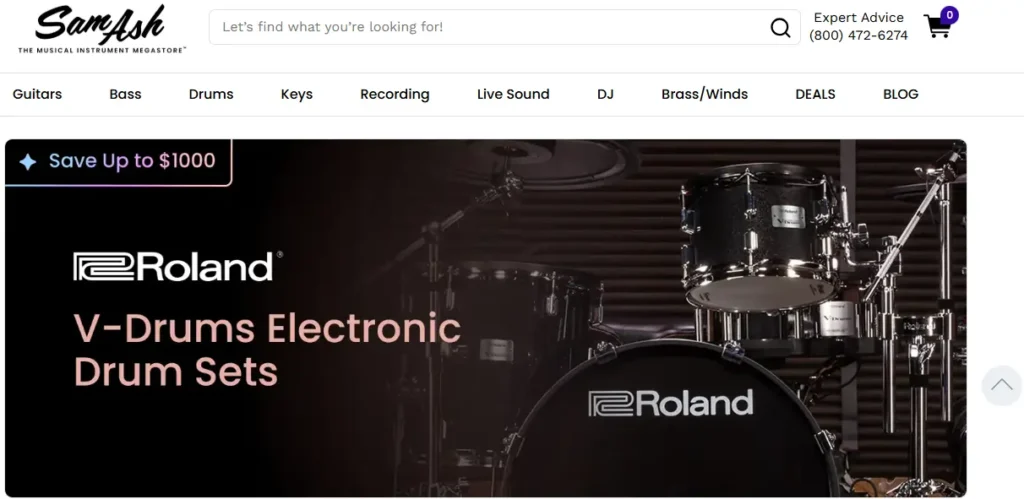Click the Expert Advice phone number
The height and width of the screenshot is (499, 1024).
point(858,36)
